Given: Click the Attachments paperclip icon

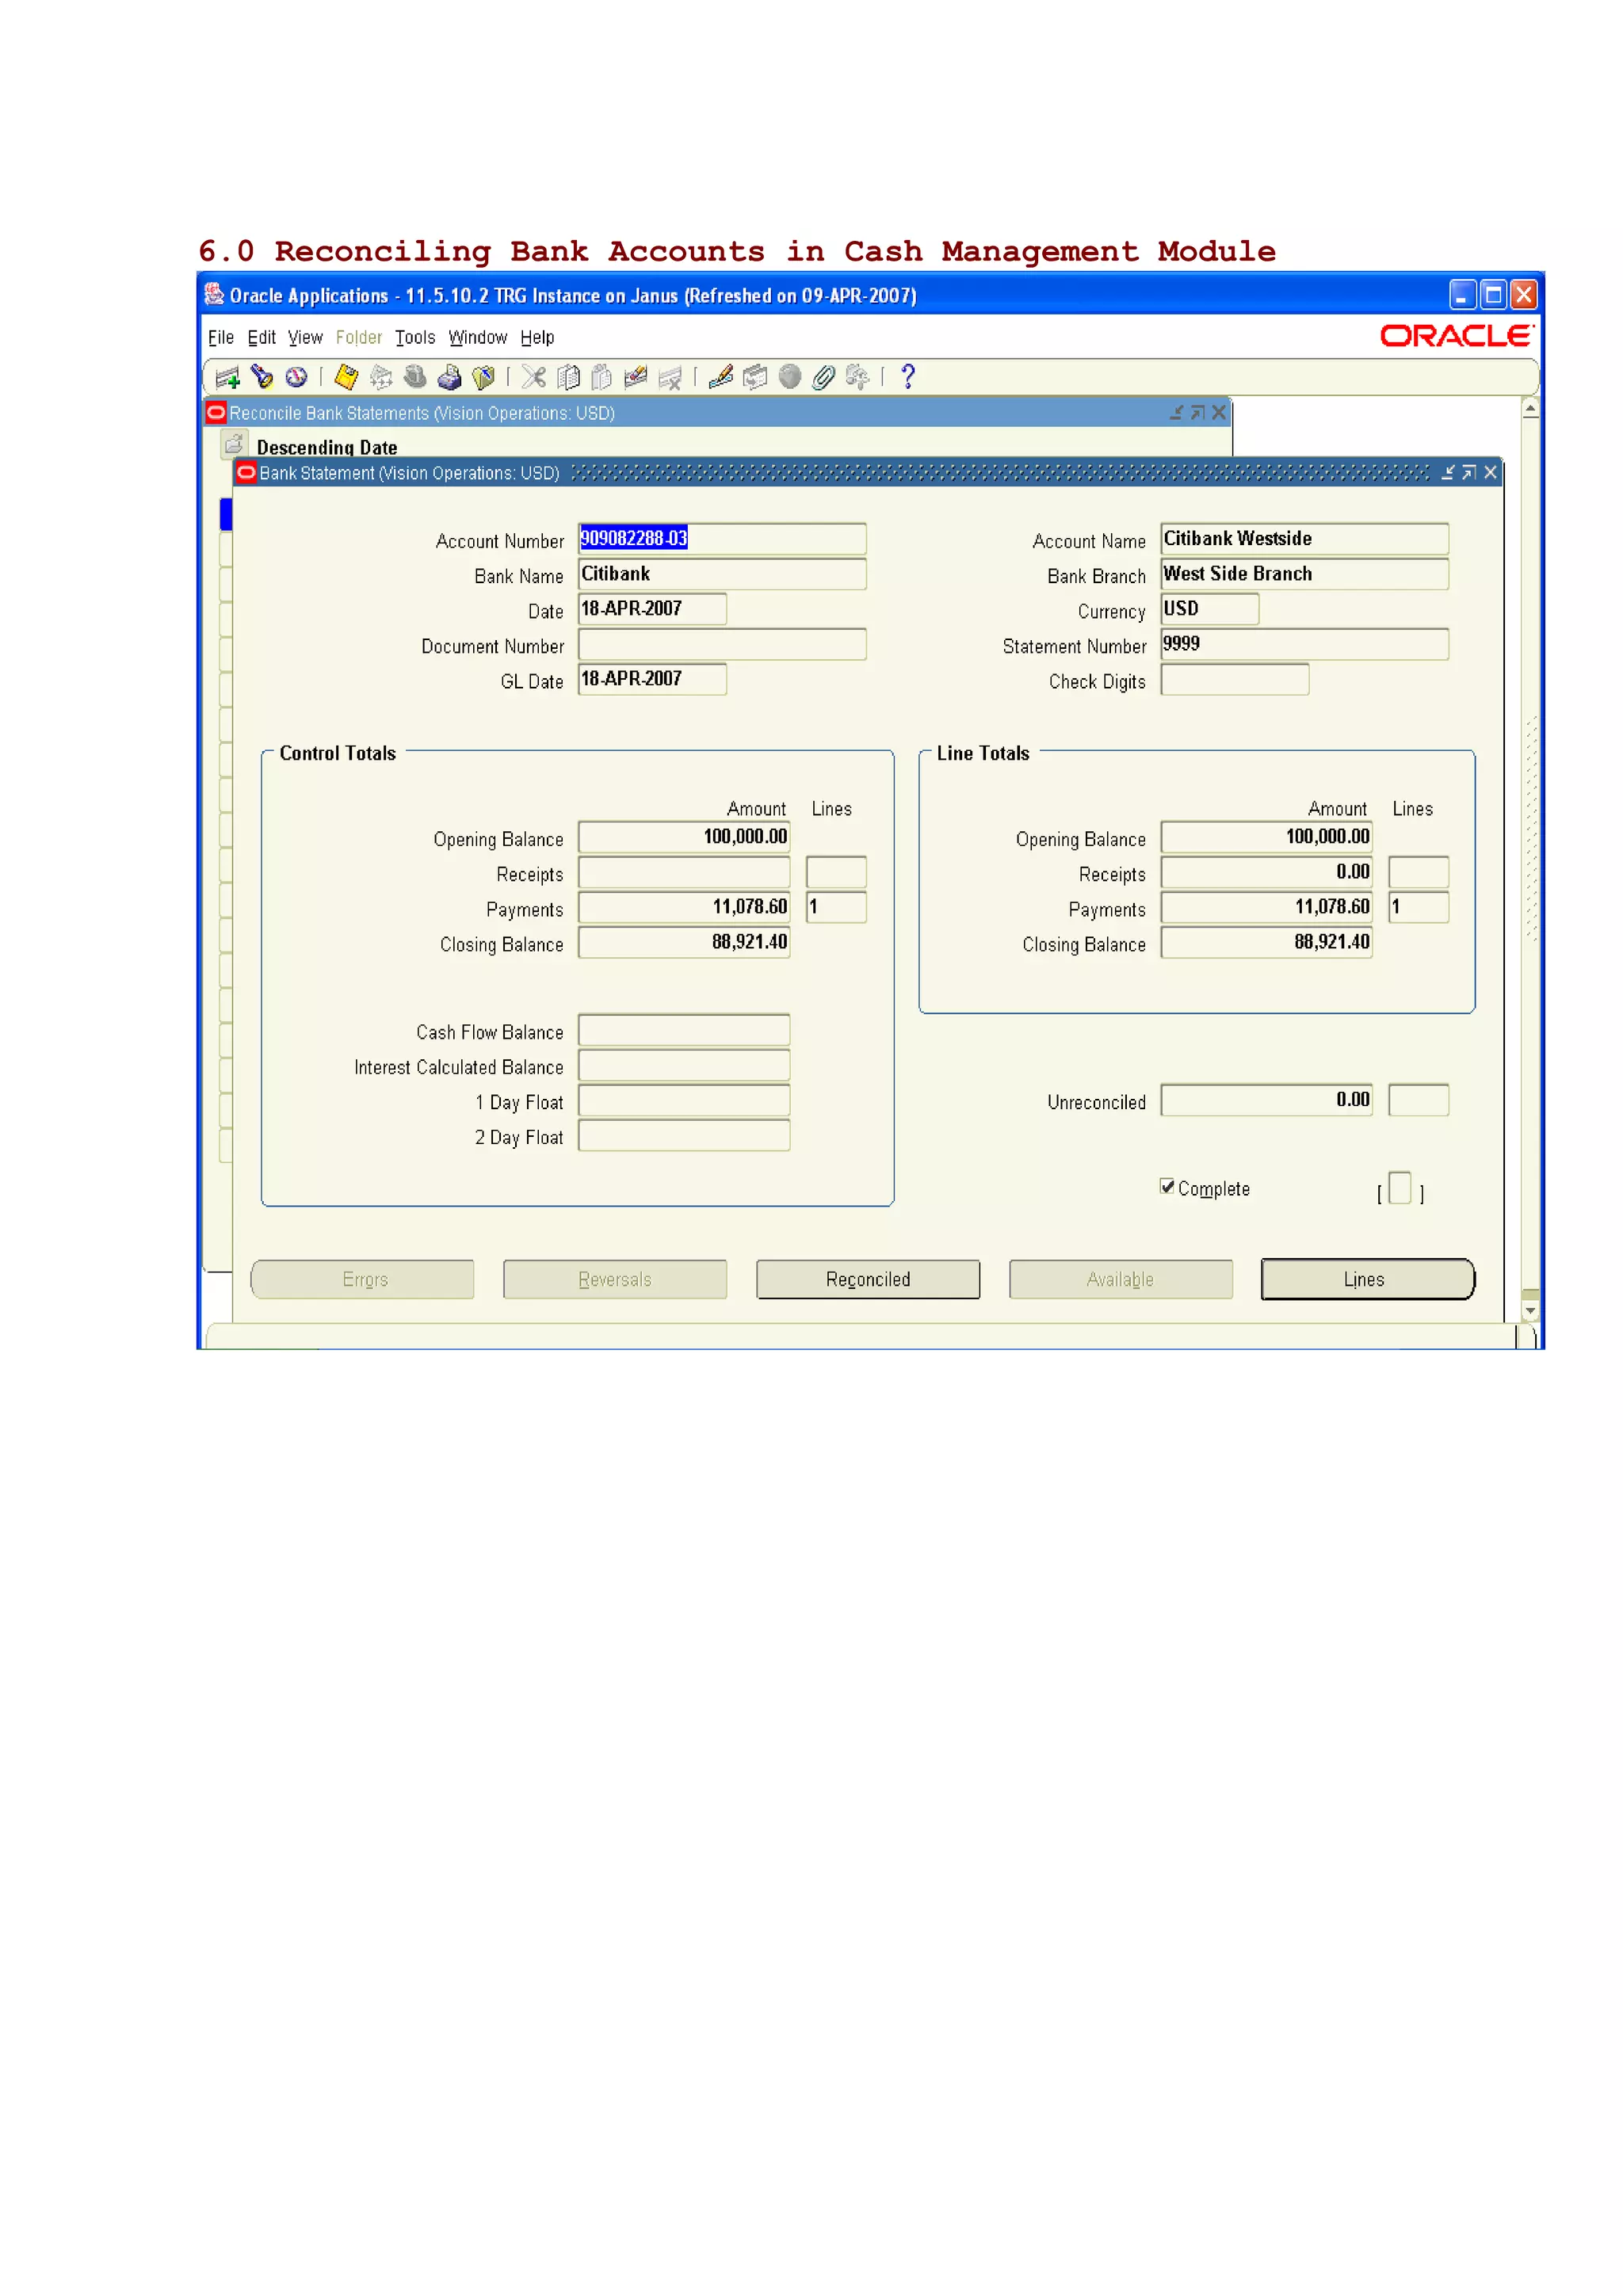Looking at the screenshot, I should (824, 377).
